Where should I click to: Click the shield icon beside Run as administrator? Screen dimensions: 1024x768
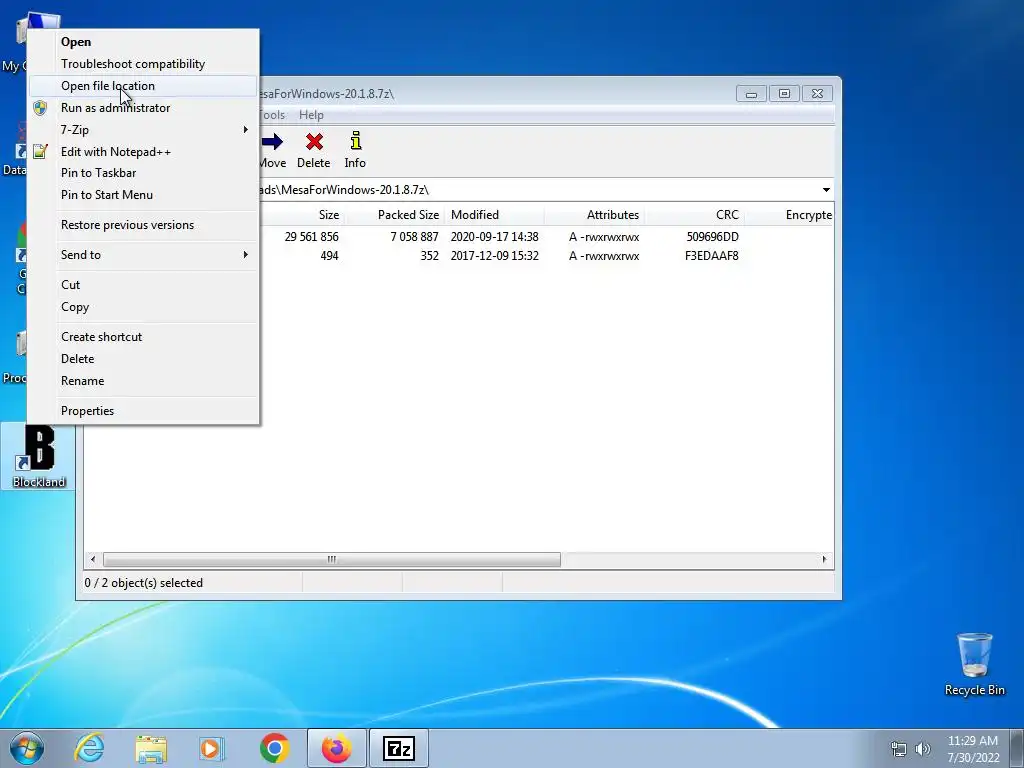(x=40, y=108)
